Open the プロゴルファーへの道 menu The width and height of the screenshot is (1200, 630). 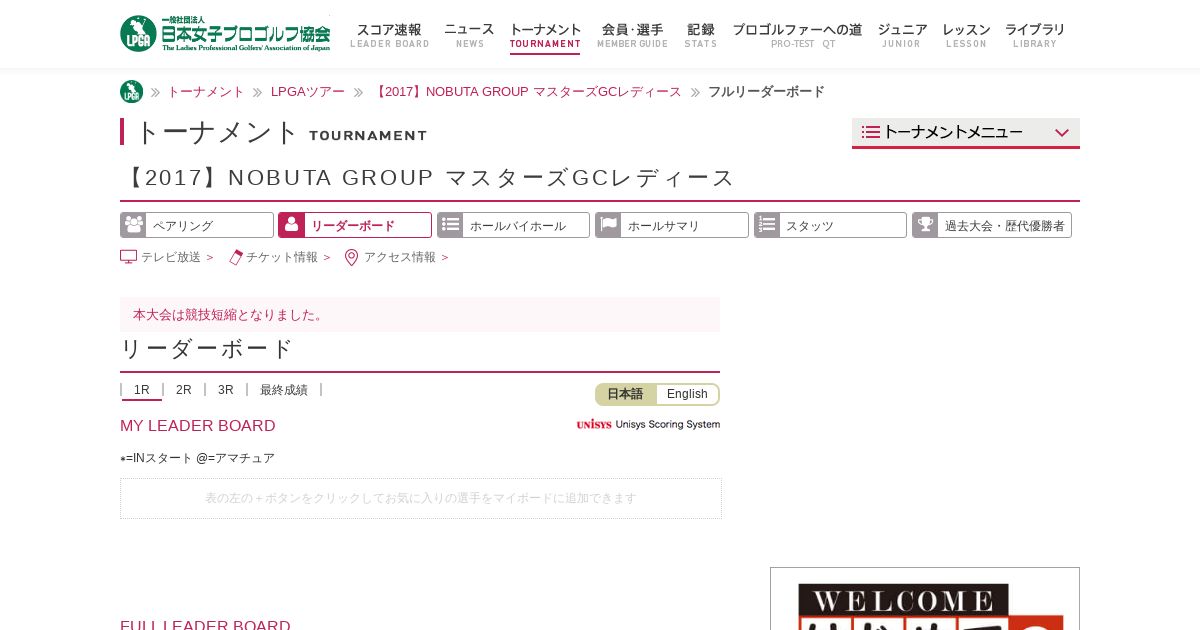pos(797,35)
